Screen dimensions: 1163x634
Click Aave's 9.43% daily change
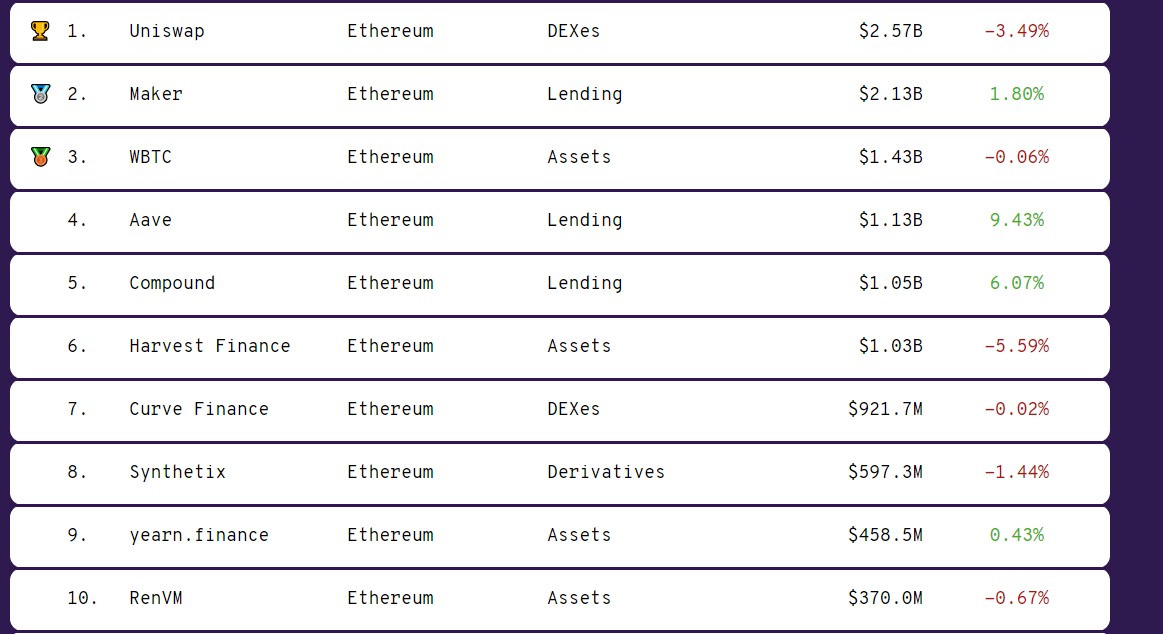pyautogui.click(x=1017, y=219)
